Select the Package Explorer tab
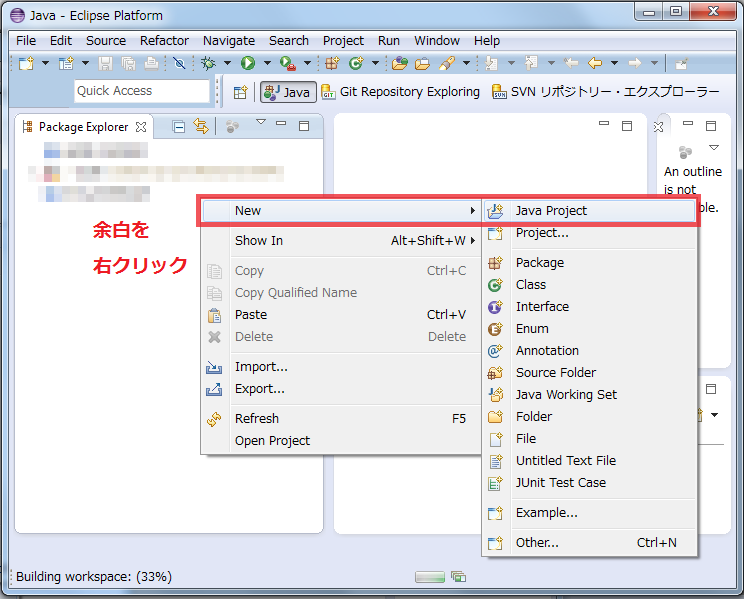Image resolution: width=744 pixels, height=599 pixels. tap(84, 127)
